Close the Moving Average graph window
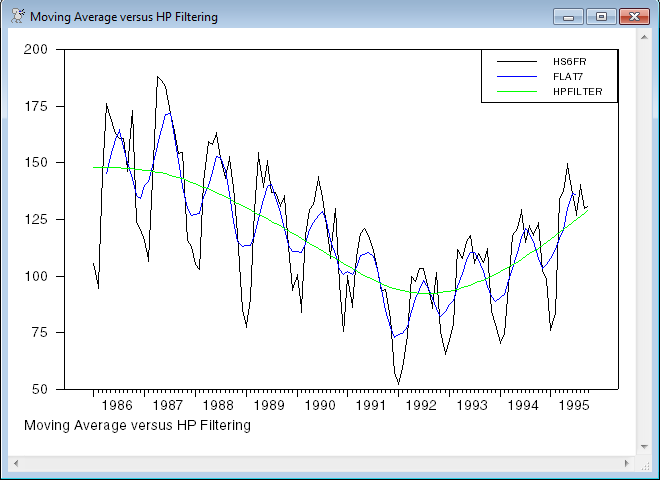660x480 pixels. [633, 17]
